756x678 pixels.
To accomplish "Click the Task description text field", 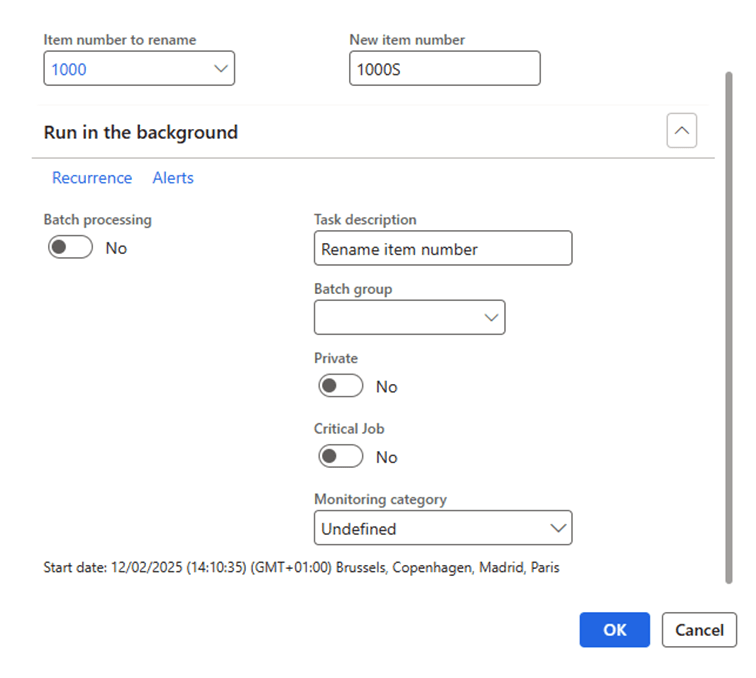I will [442, 249].
